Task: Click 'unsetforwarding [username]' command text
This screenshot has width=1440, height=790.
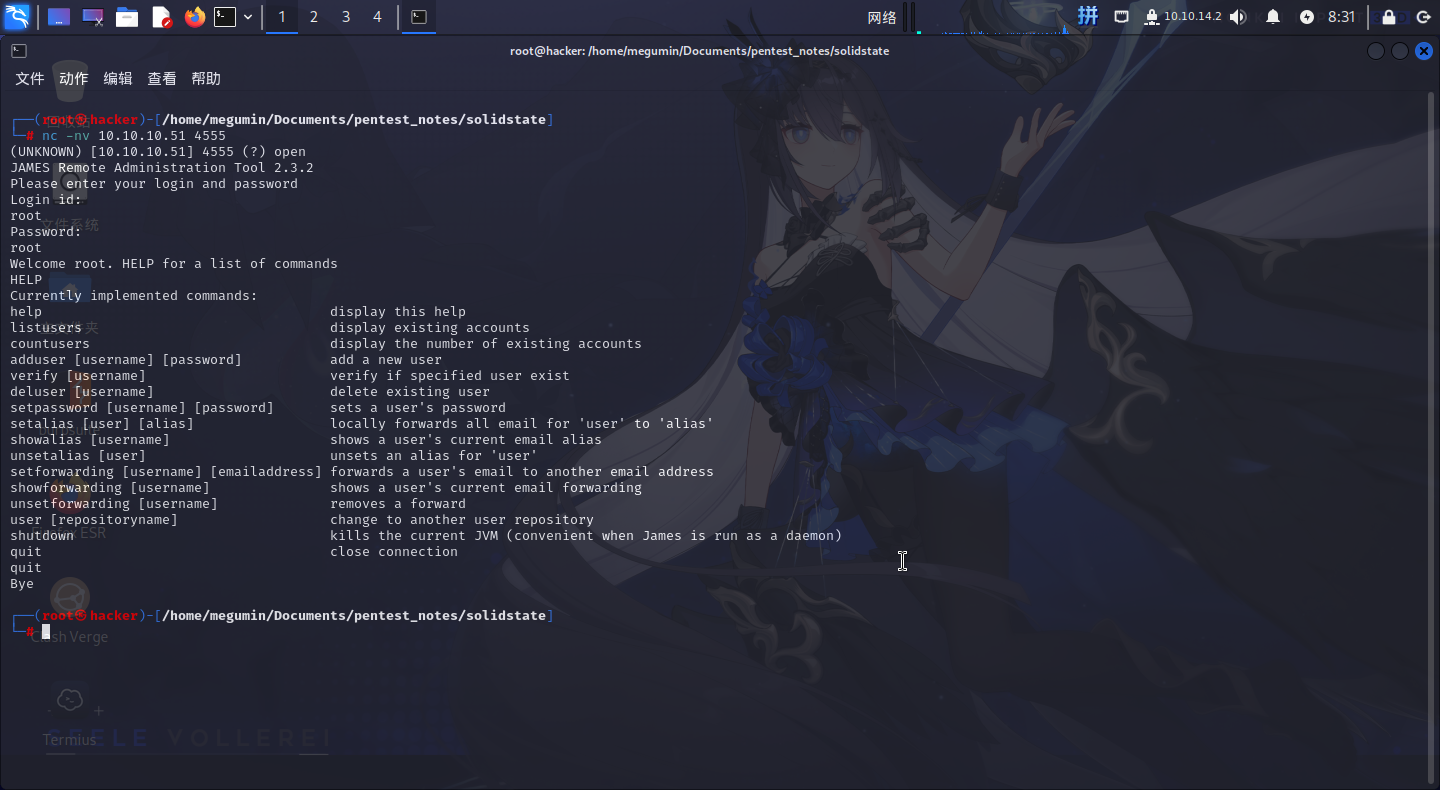Action: point(114,504)
